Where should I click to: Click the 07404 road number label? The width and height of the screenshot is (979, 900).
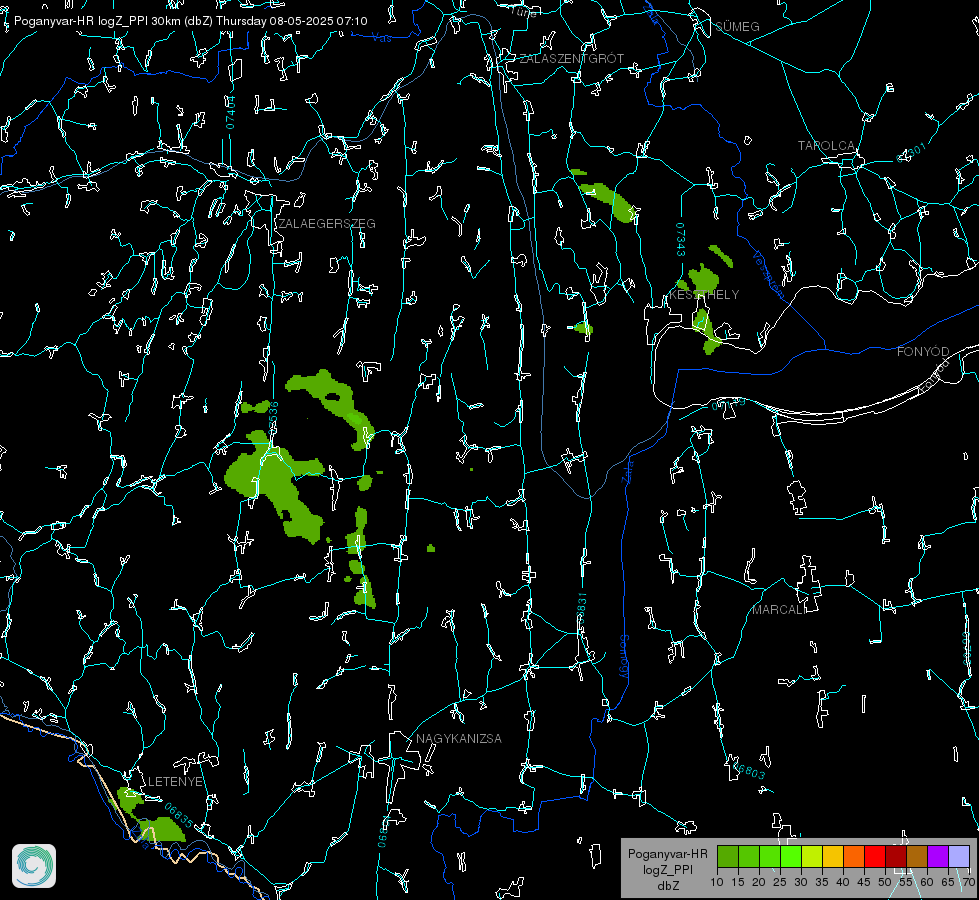click(231, 113)
